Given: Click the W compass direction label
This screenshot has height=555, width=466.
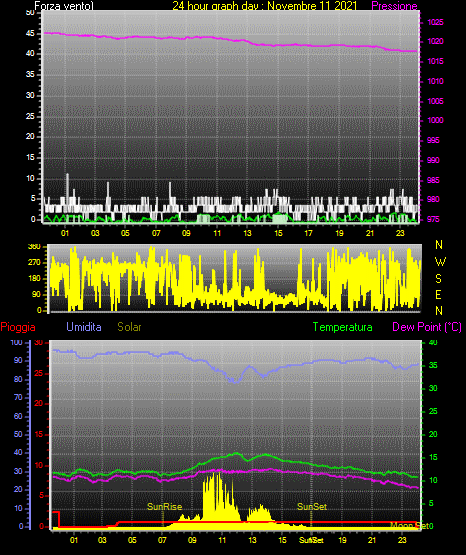Looking at the screenshot, I should [x=440, y=262].
